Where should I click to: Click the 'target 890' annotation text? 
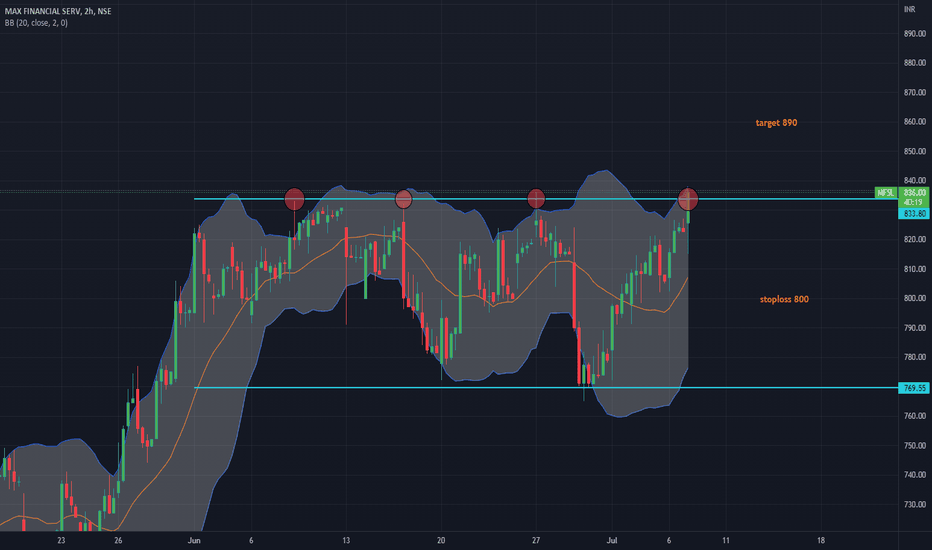pyautogui.click(x=776, y=122)
